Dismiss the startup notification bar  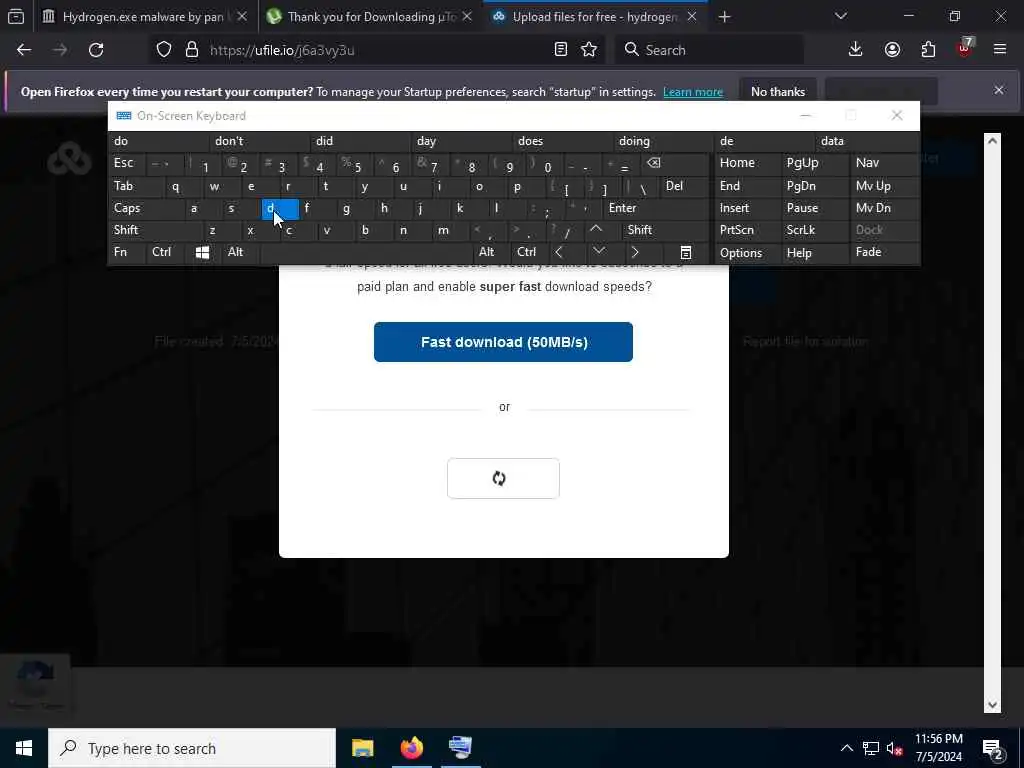pos(999,90)
